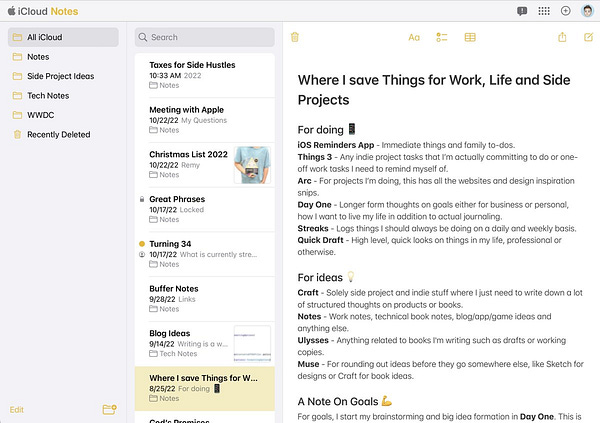Click the bold 'iOS Reminders App' text

click(x=336, y=145)
